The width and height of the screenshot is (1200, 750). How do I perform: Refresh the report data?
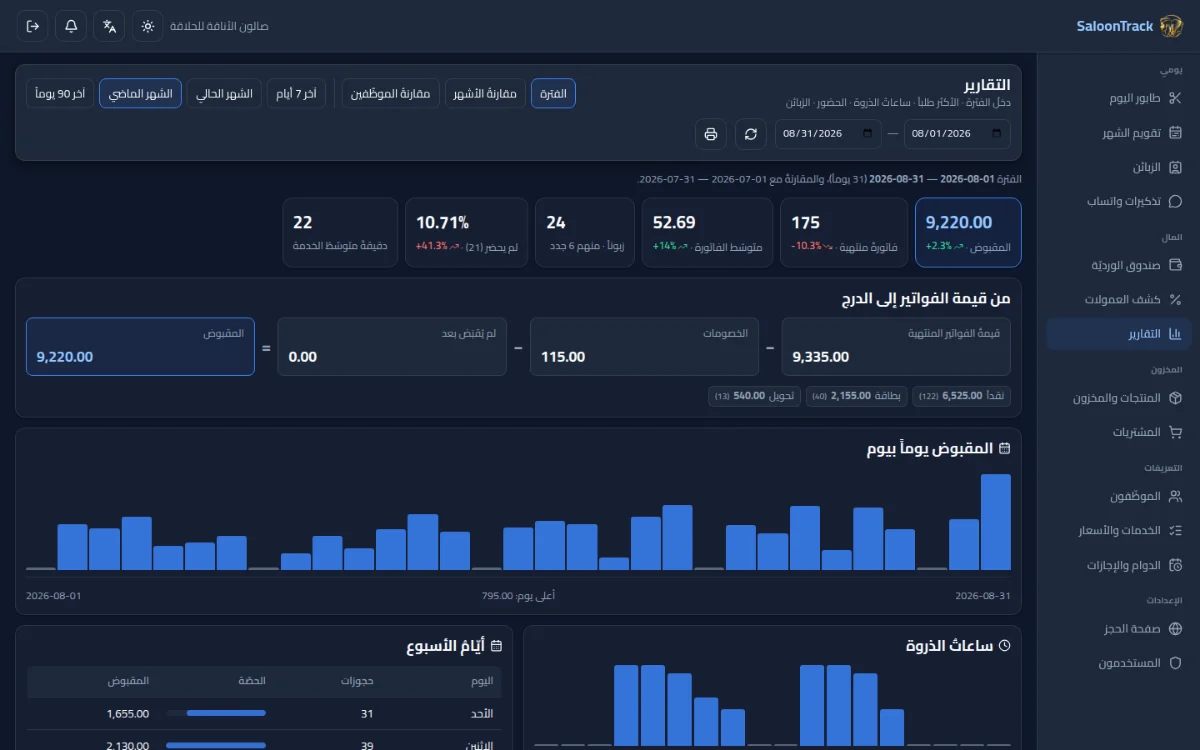pos(751,133)
